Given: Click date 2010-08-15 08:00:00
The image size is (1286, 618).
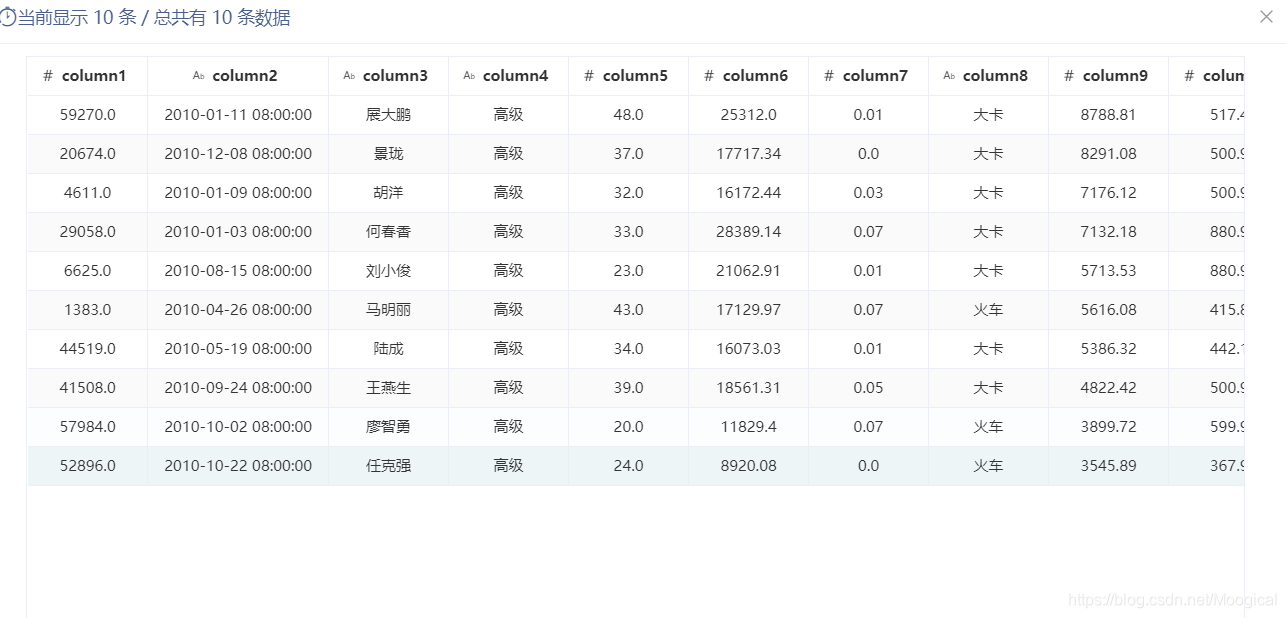Looking at the screenshot, I should pos(238,271).
